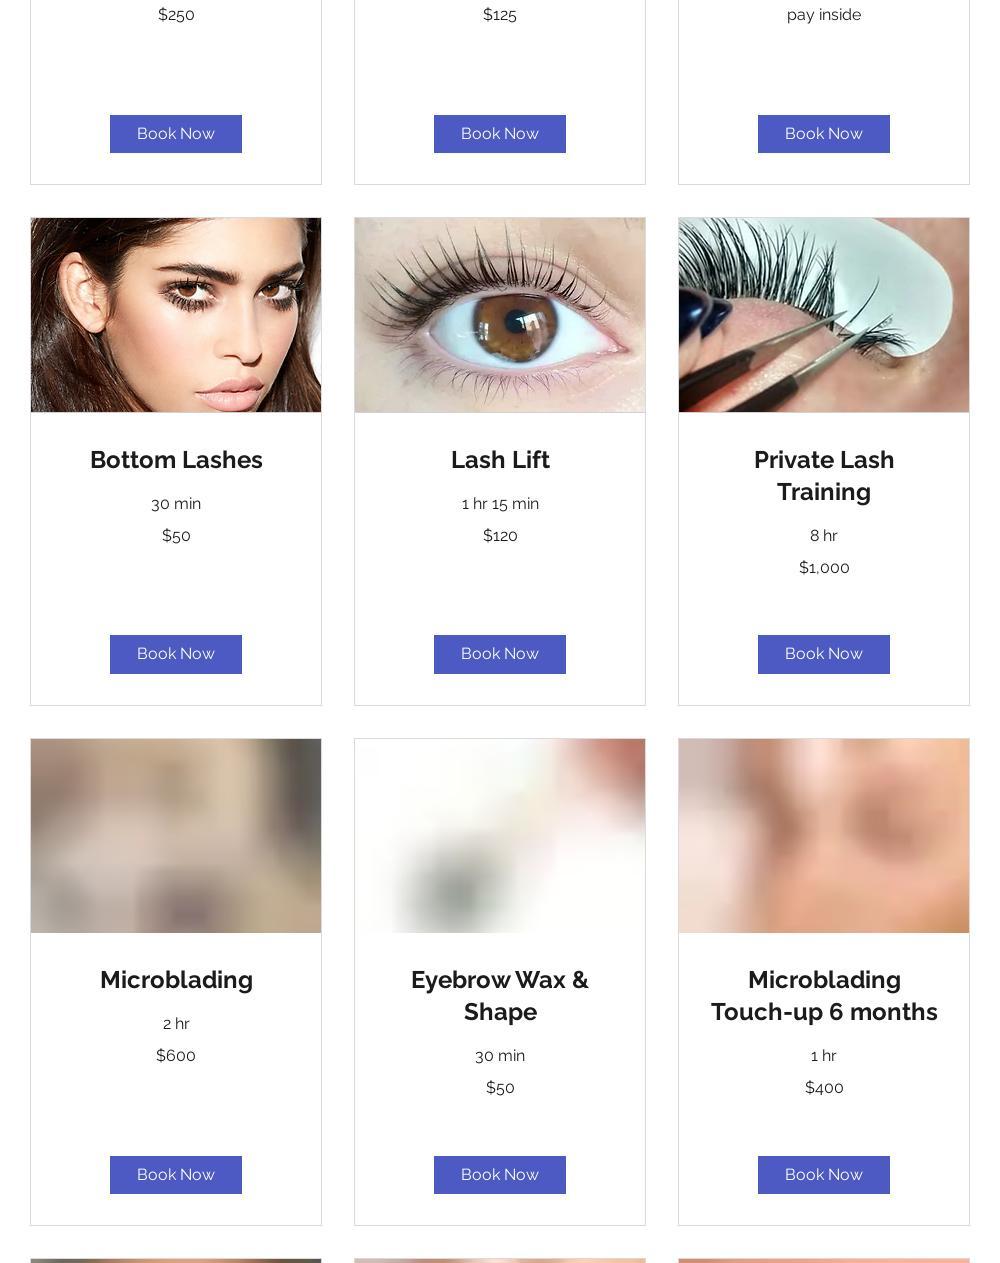Image resolution: width=1000 pixels, height=1263 pixels.
Task: Open the Eyebrow Wax & Shape image
Action: point(500,836)
